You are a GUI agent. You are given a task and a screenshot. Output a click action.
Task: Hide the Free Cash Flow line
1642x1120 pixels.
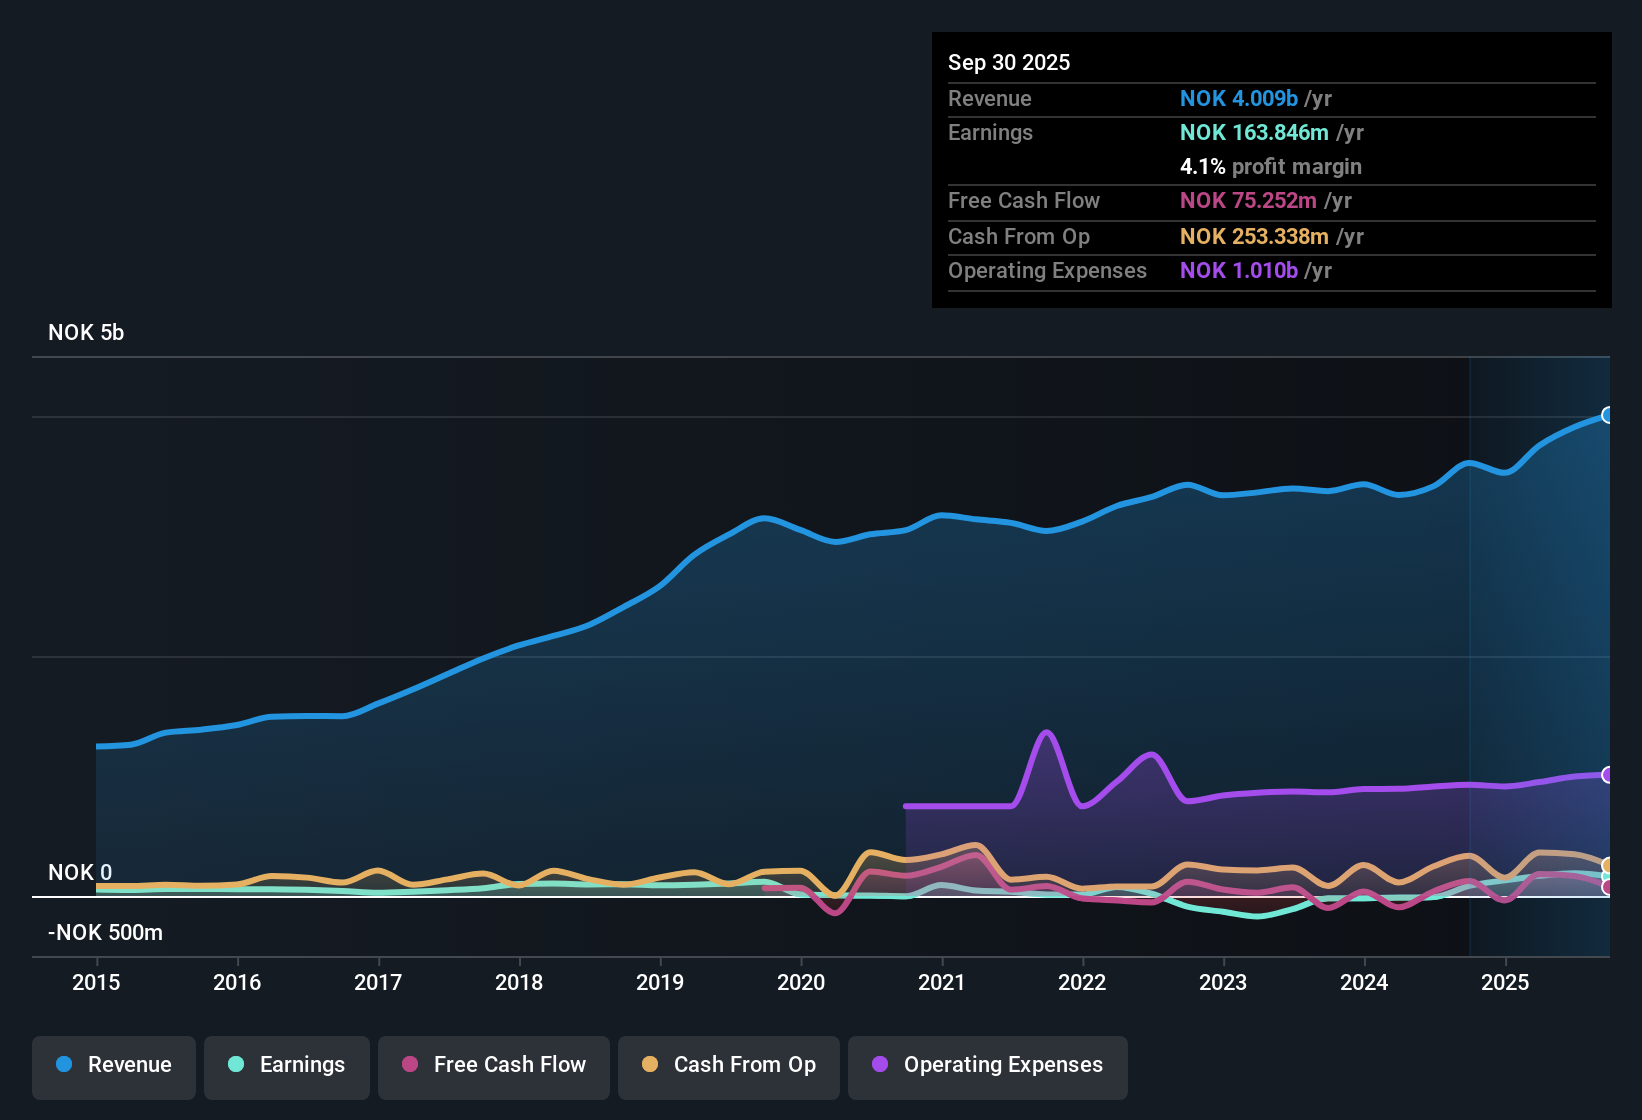(x=493, y=1065)
